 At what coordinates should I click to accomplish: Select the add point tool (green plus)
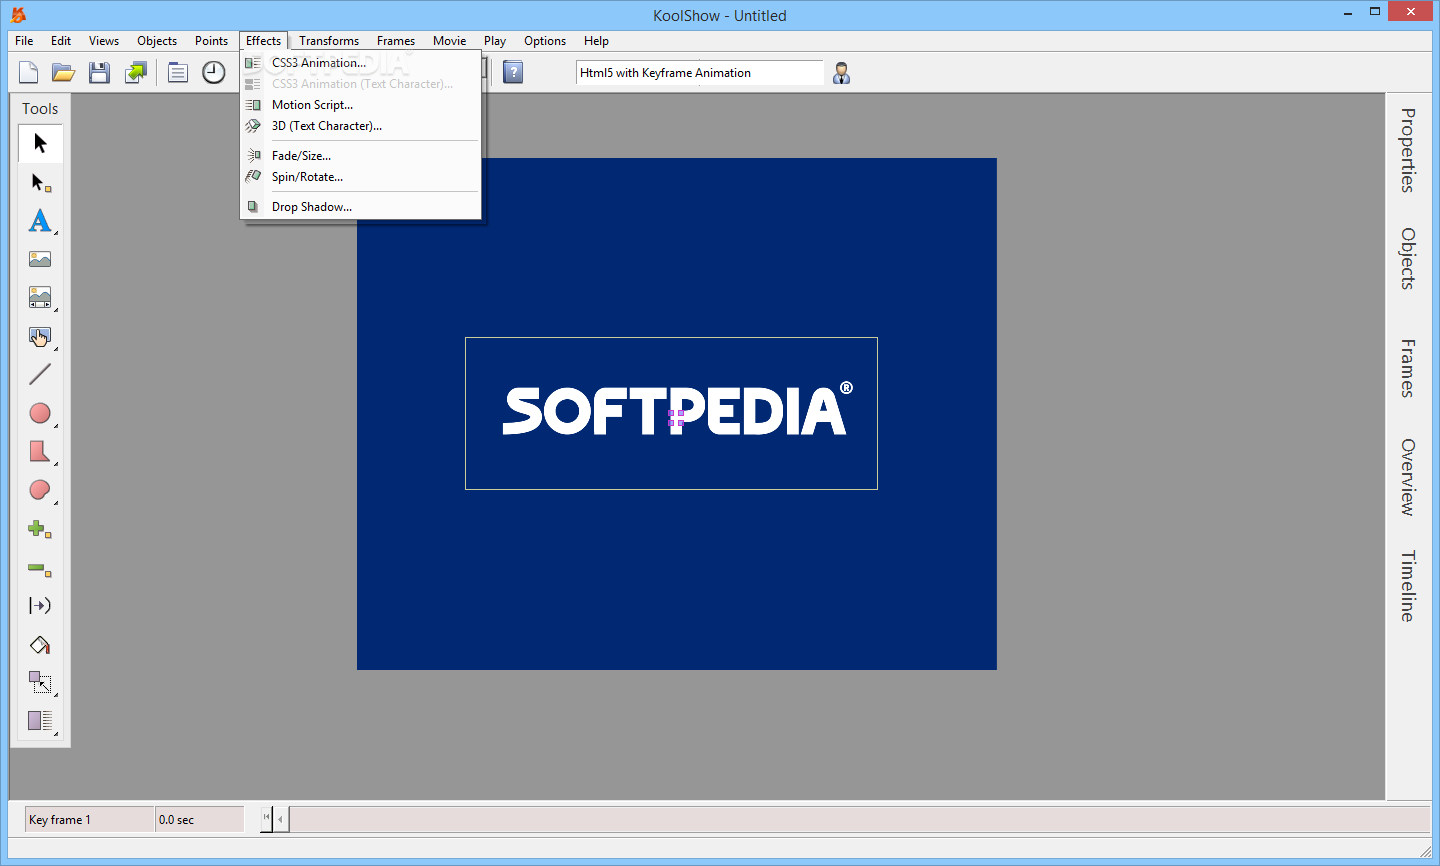coord(40,528)
